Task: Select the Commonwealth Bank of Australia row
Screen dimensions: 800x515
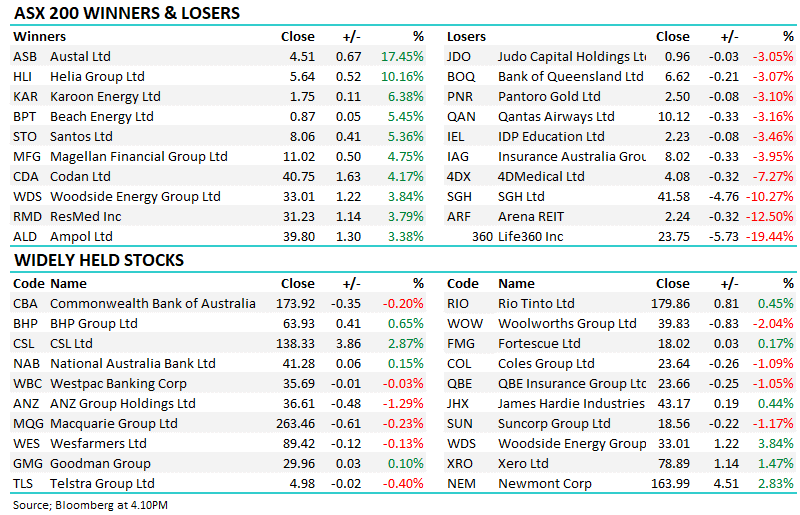Action: click(x=218, y=303)
